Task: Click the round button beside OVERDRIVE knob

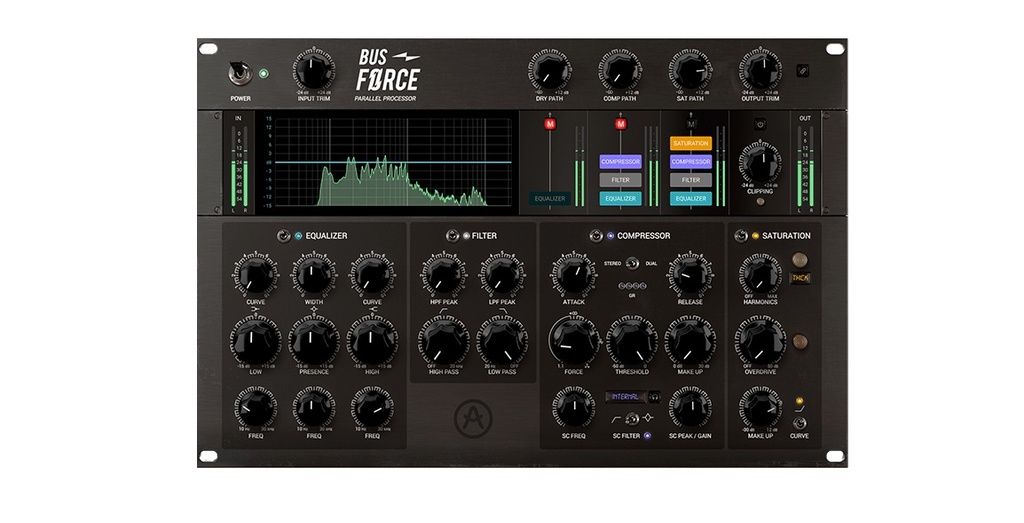Action: click(x=799, y=341)
